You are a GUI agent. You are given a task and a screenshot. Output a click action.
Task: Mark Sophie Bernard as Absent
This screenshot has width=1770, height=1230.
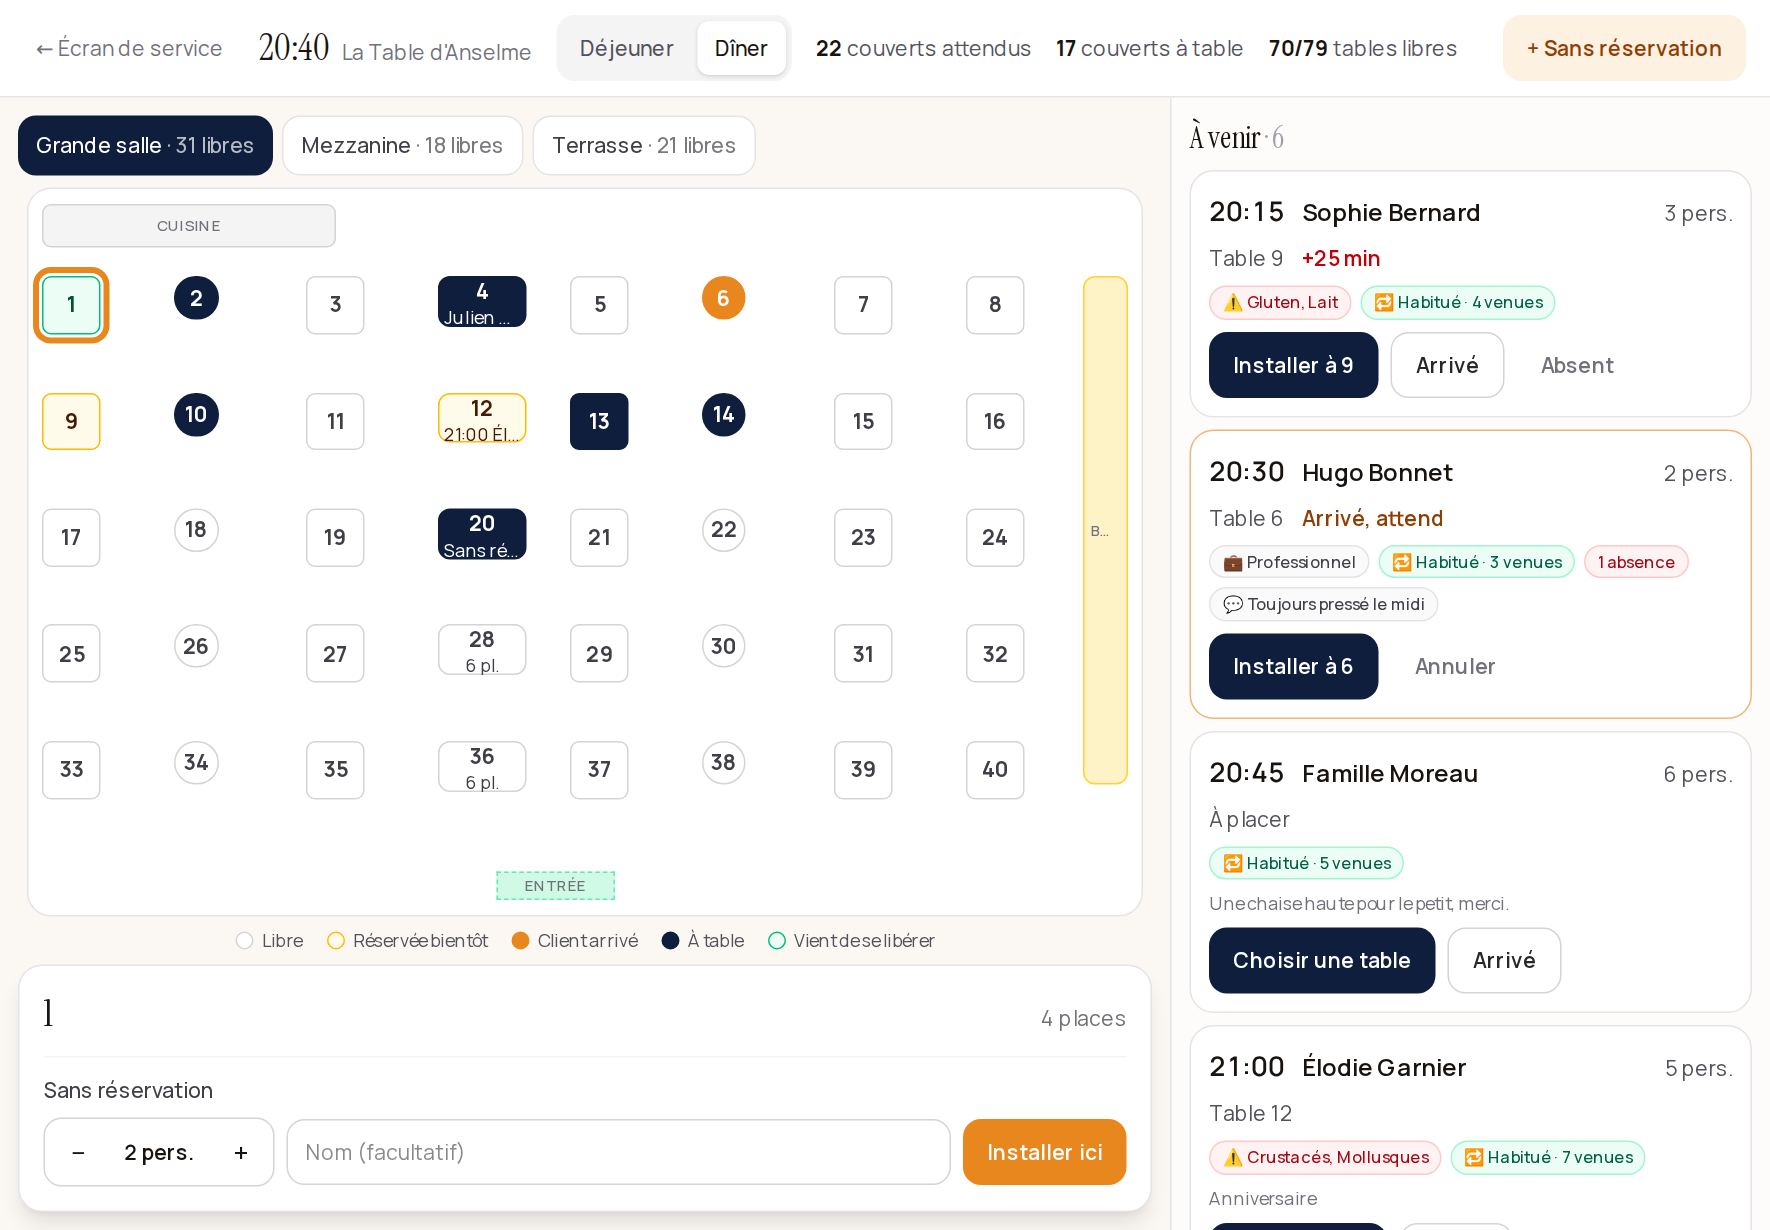click(x=1577, y=365)
